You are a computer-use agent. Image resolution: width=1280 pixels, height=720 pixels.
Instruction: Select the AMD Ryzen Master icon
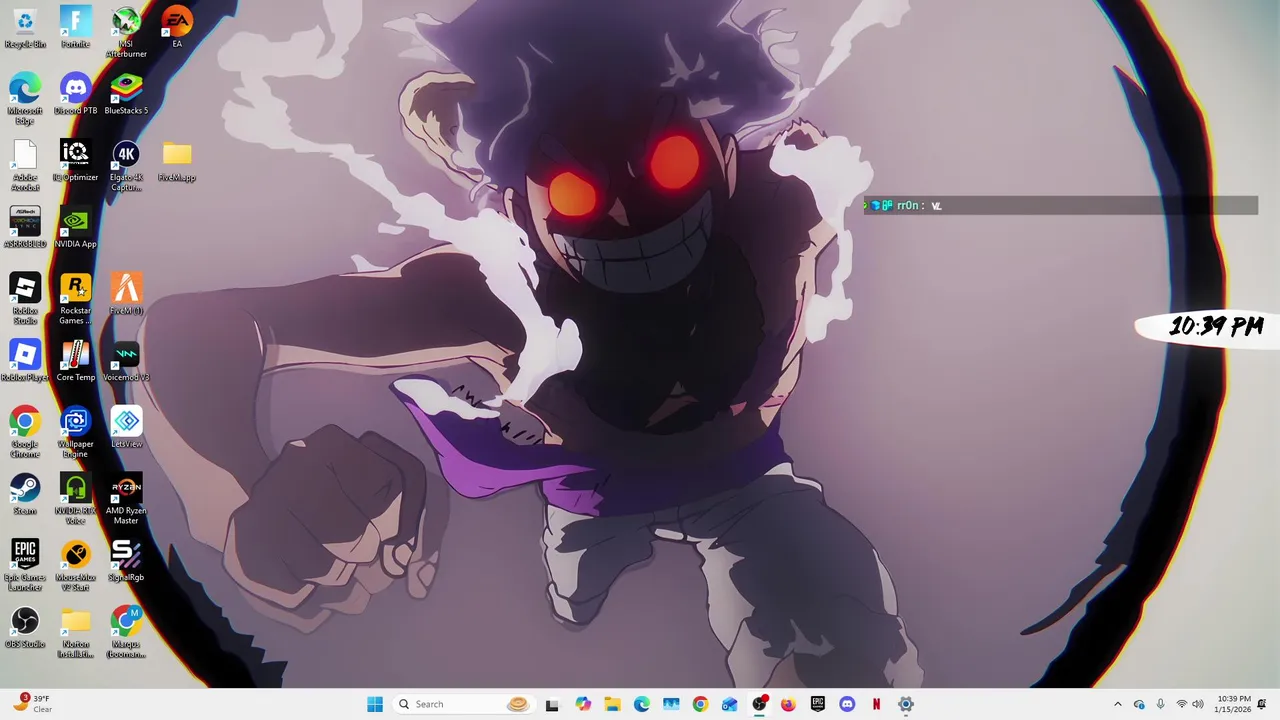point(126,499)
